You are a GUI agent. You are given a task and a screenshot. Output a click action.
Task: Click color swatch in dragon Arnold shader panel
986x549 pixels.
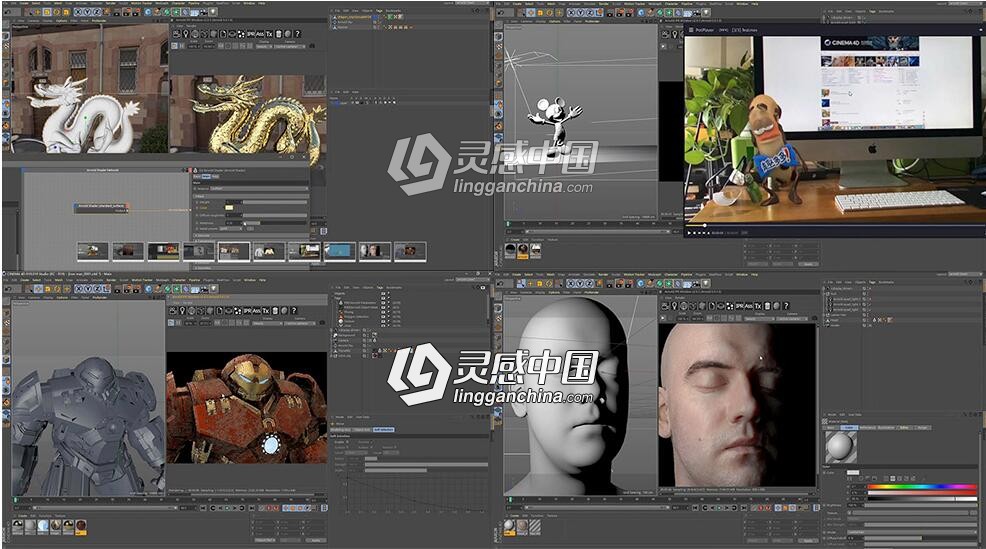[229, 207]
